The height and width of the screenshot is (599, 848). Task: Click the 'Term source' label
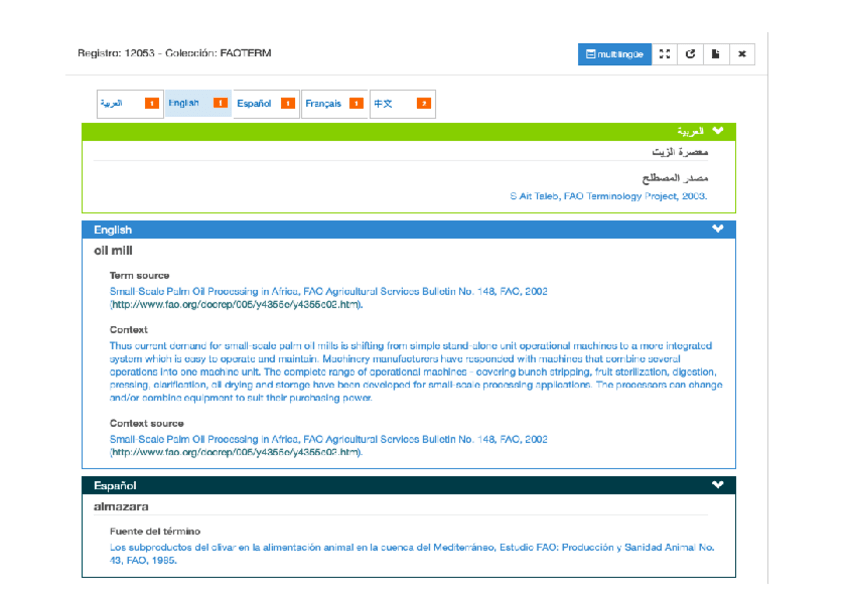(x=140, y=276)
